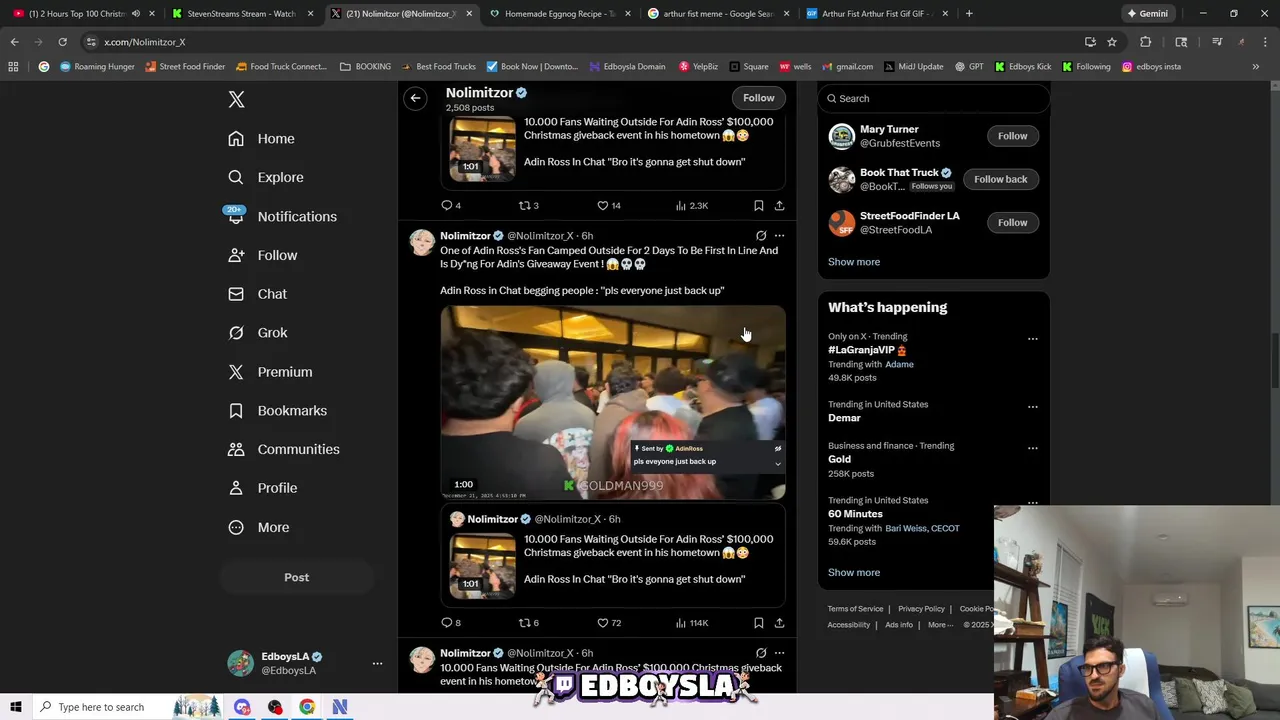Open Profile in the sidebar

[262, 488]
